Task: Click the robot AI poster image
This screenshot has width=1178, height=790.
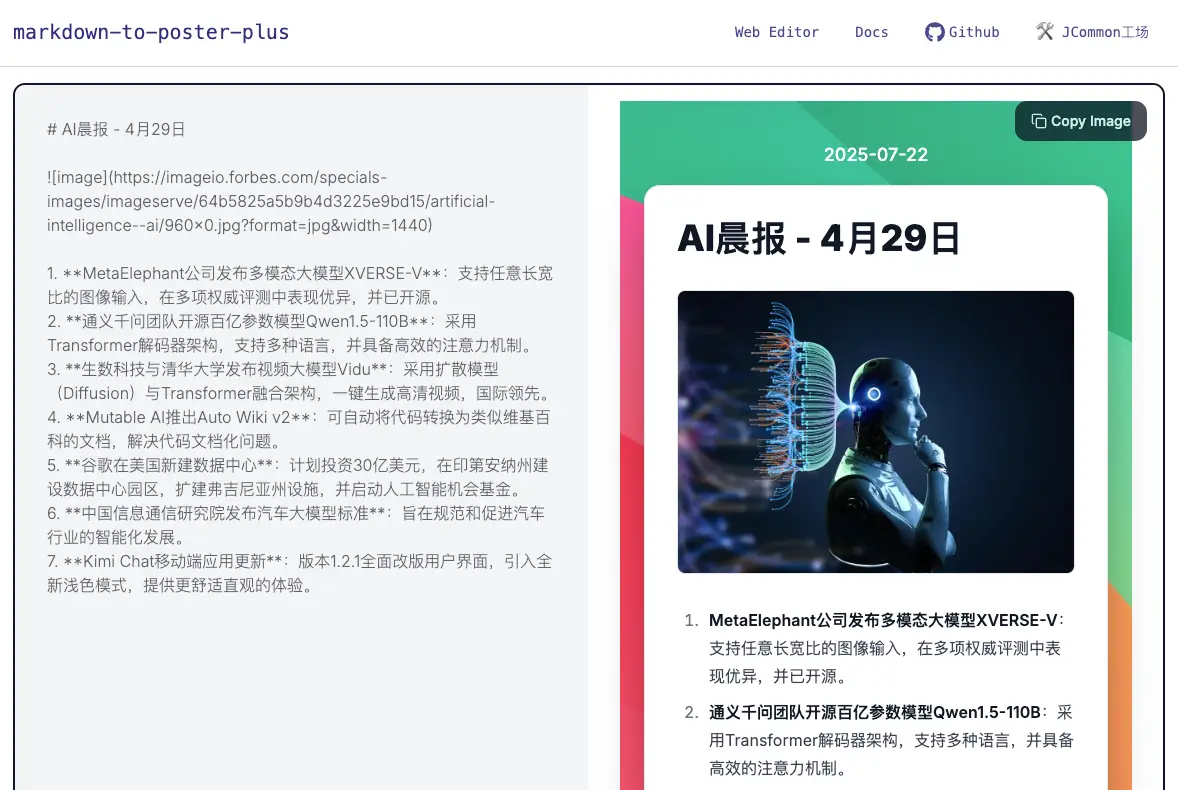Action: click(875, 432)
